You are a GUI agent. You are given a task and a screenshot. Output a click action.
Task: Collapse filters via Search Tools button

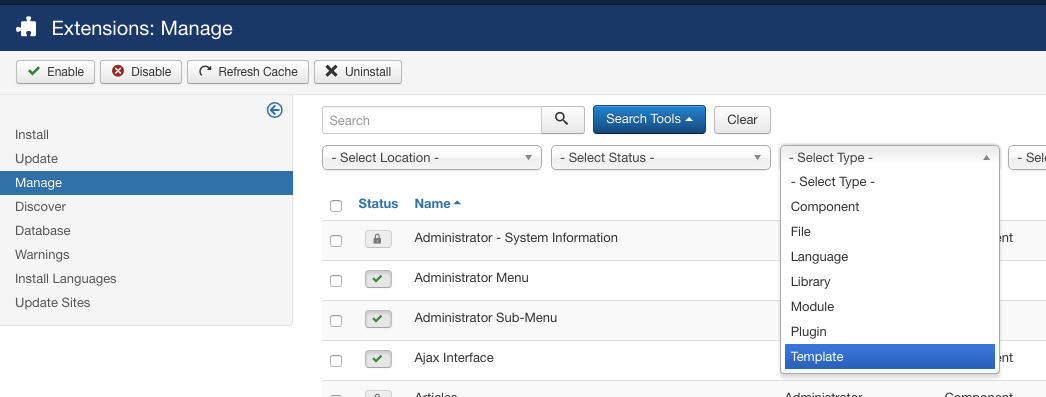[649, 119]
